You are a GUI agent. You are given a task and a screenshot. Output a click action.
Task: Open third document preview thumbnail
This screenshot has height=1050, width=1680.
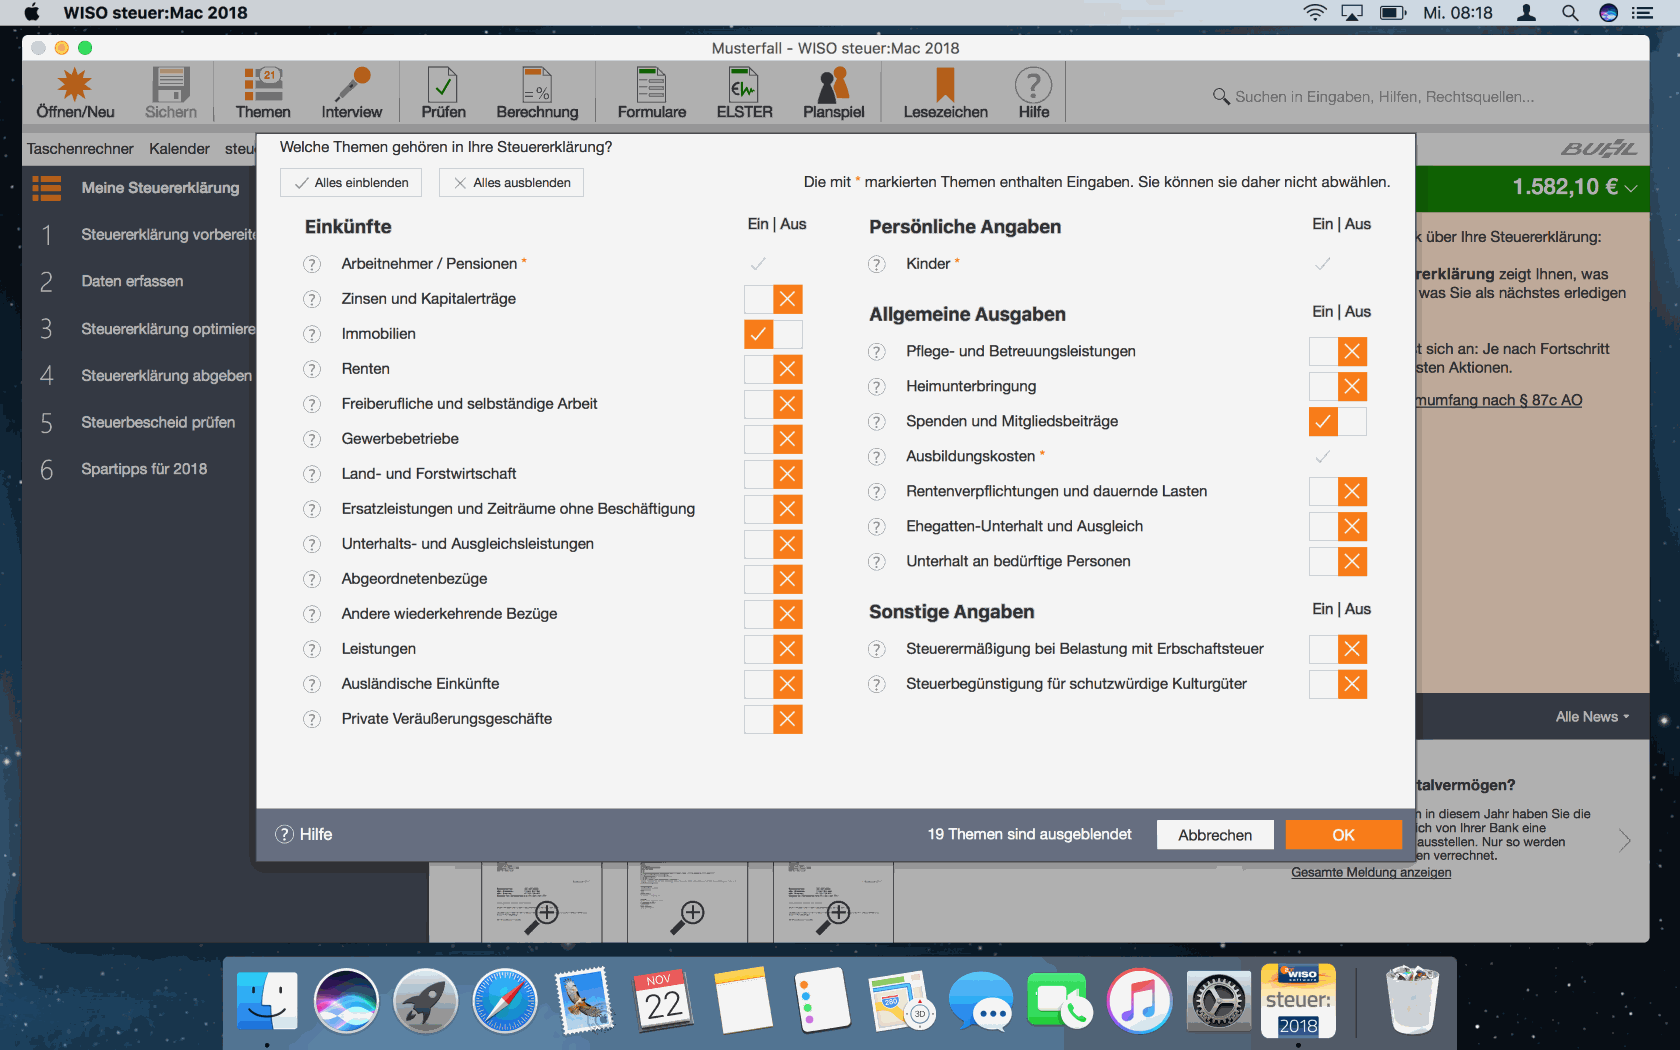(x=833, y=902)
